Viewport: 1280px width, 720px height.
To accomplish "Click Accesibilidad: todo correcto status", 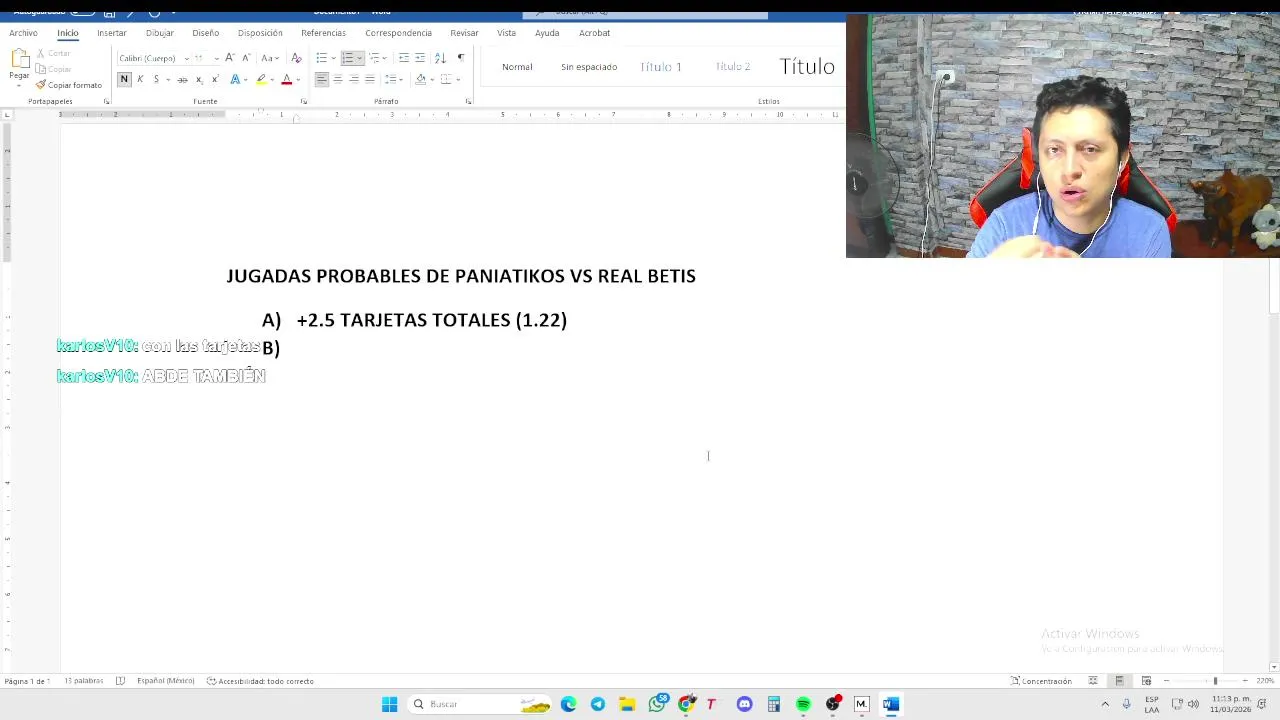I will (x=261, y=681).
